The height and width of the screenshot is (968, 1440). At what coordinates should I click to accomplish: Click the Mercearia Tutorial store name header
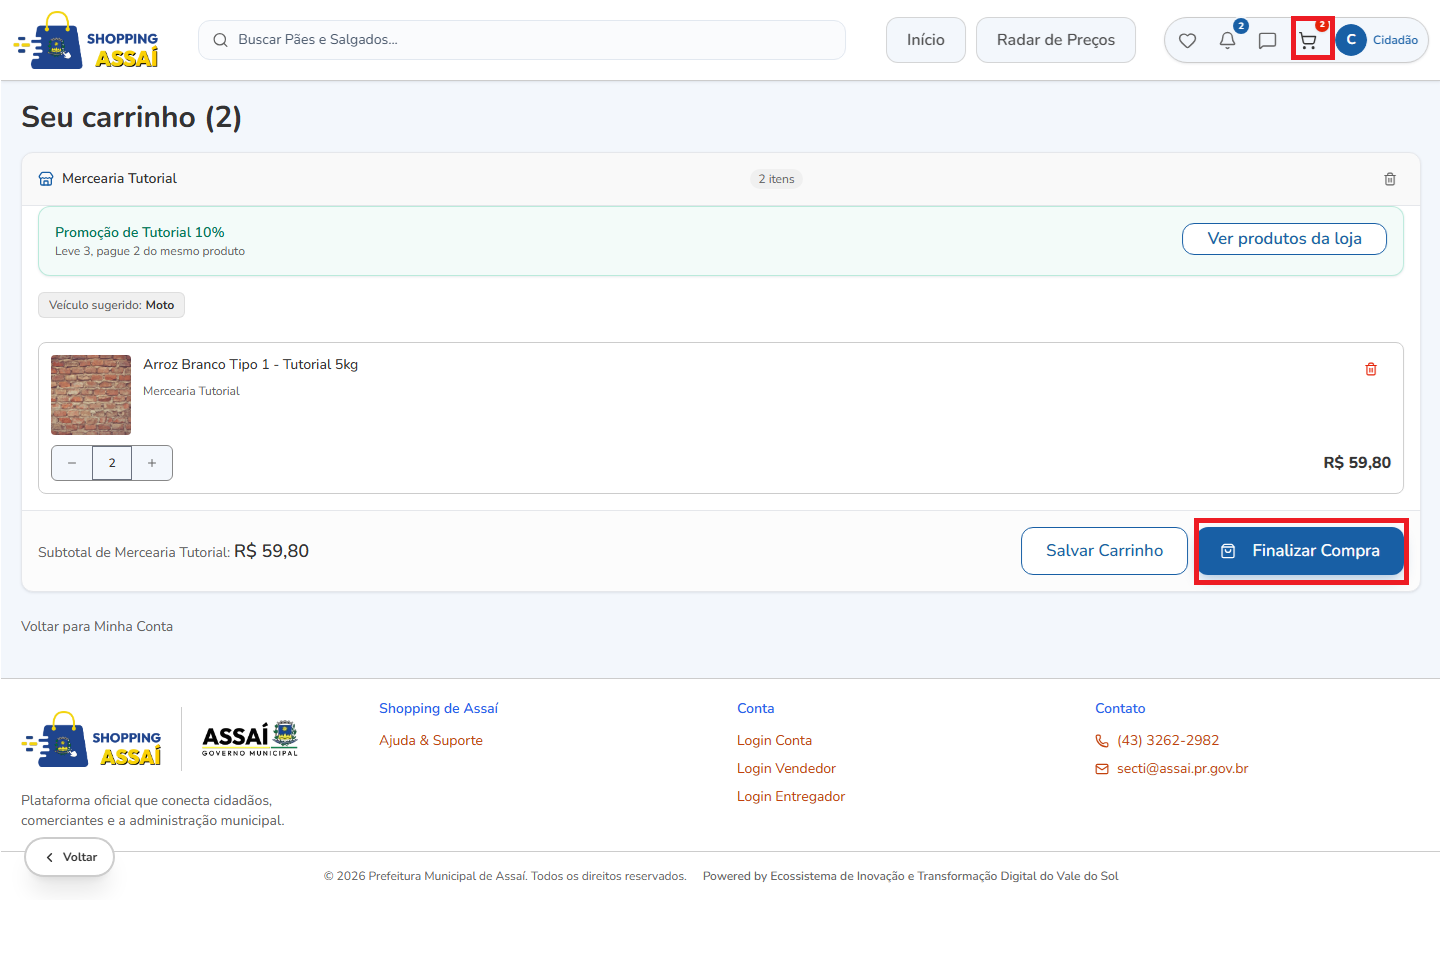[x=119, y=179]
